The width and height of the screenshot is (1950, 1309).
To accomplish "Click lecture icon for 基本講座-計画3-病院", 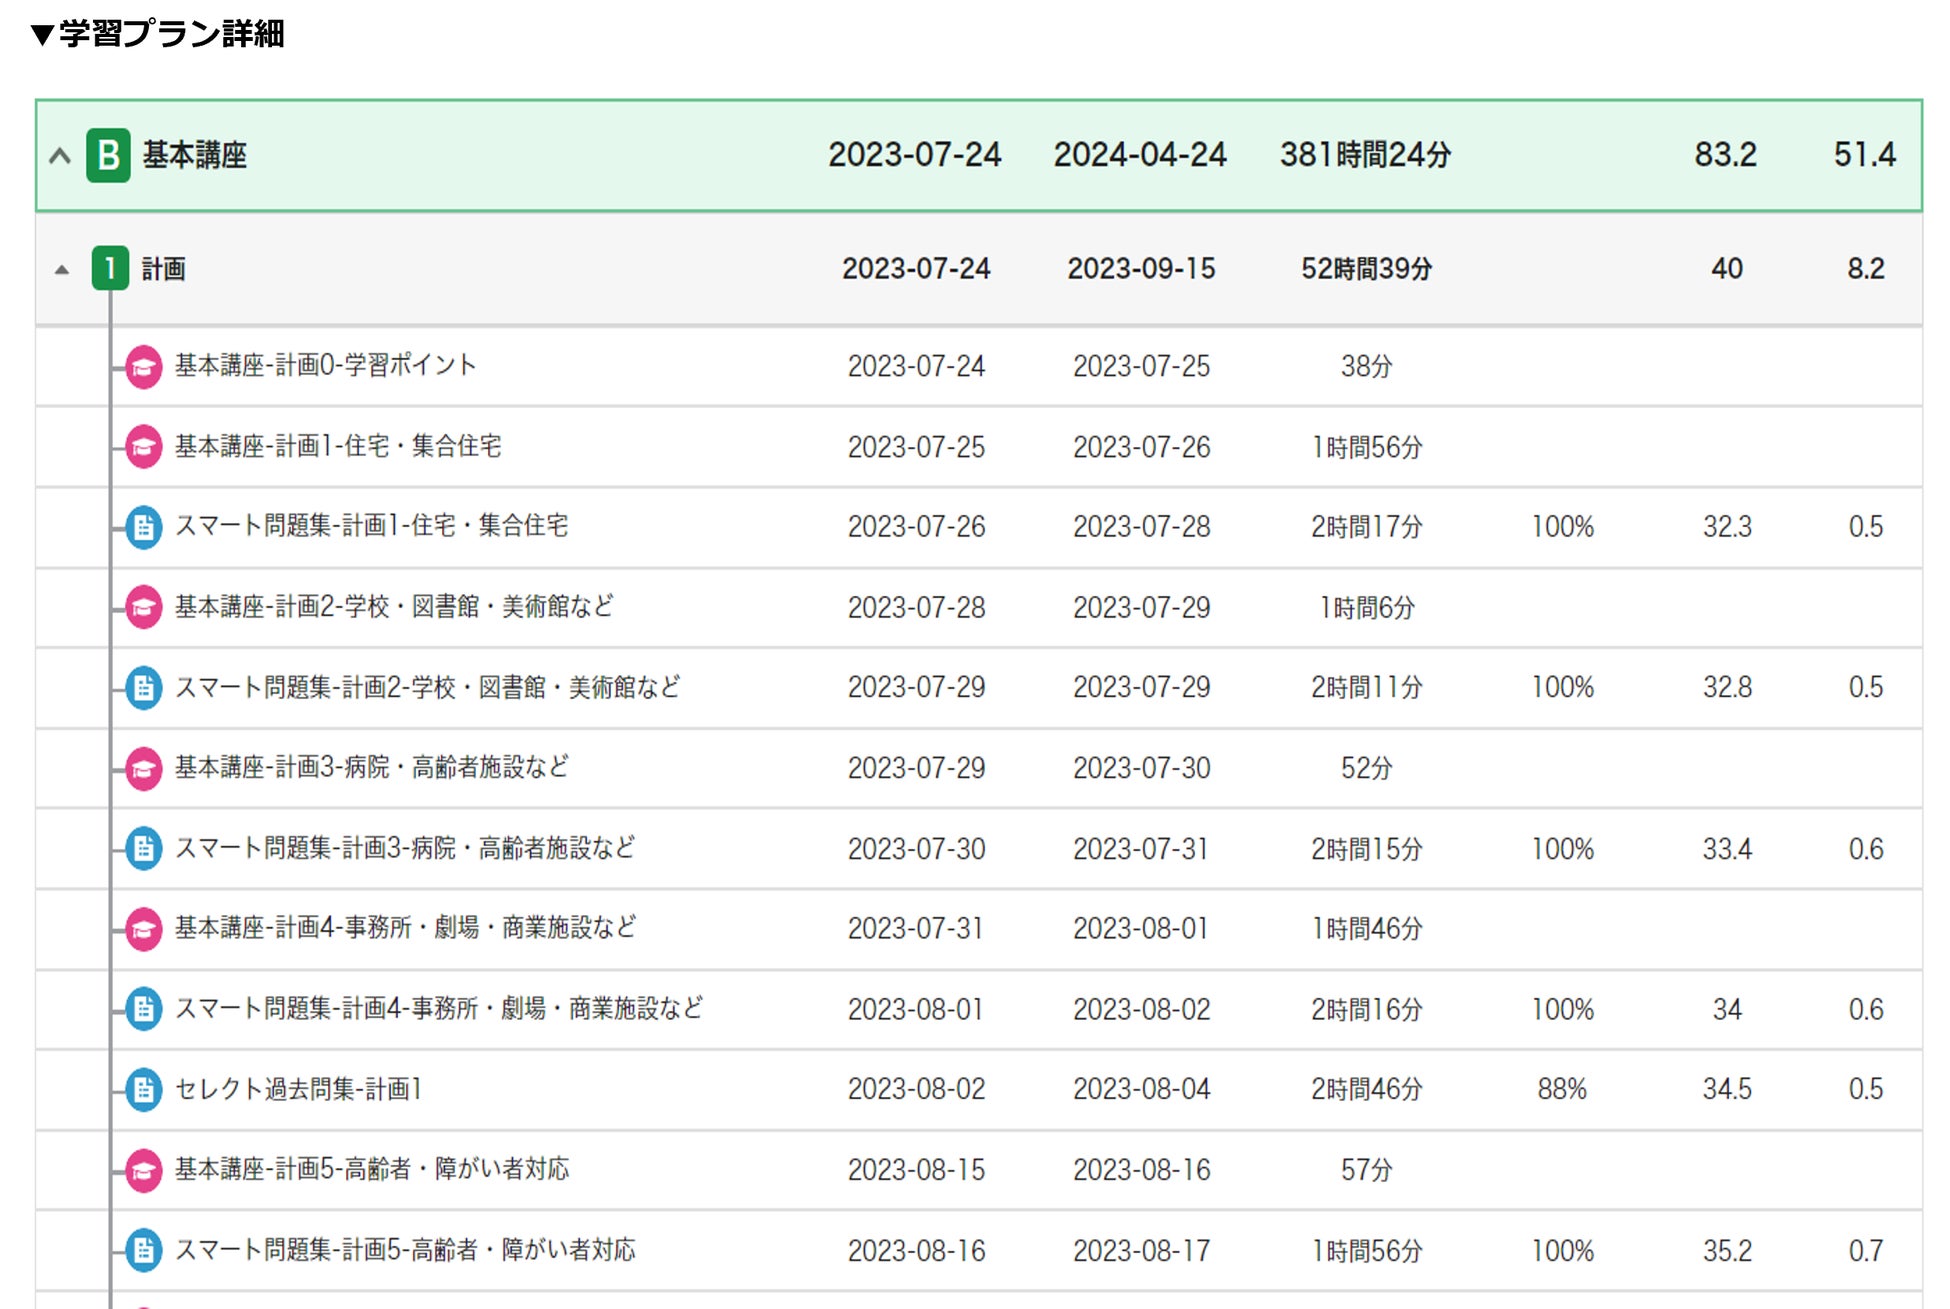I will tap(143, 769).
